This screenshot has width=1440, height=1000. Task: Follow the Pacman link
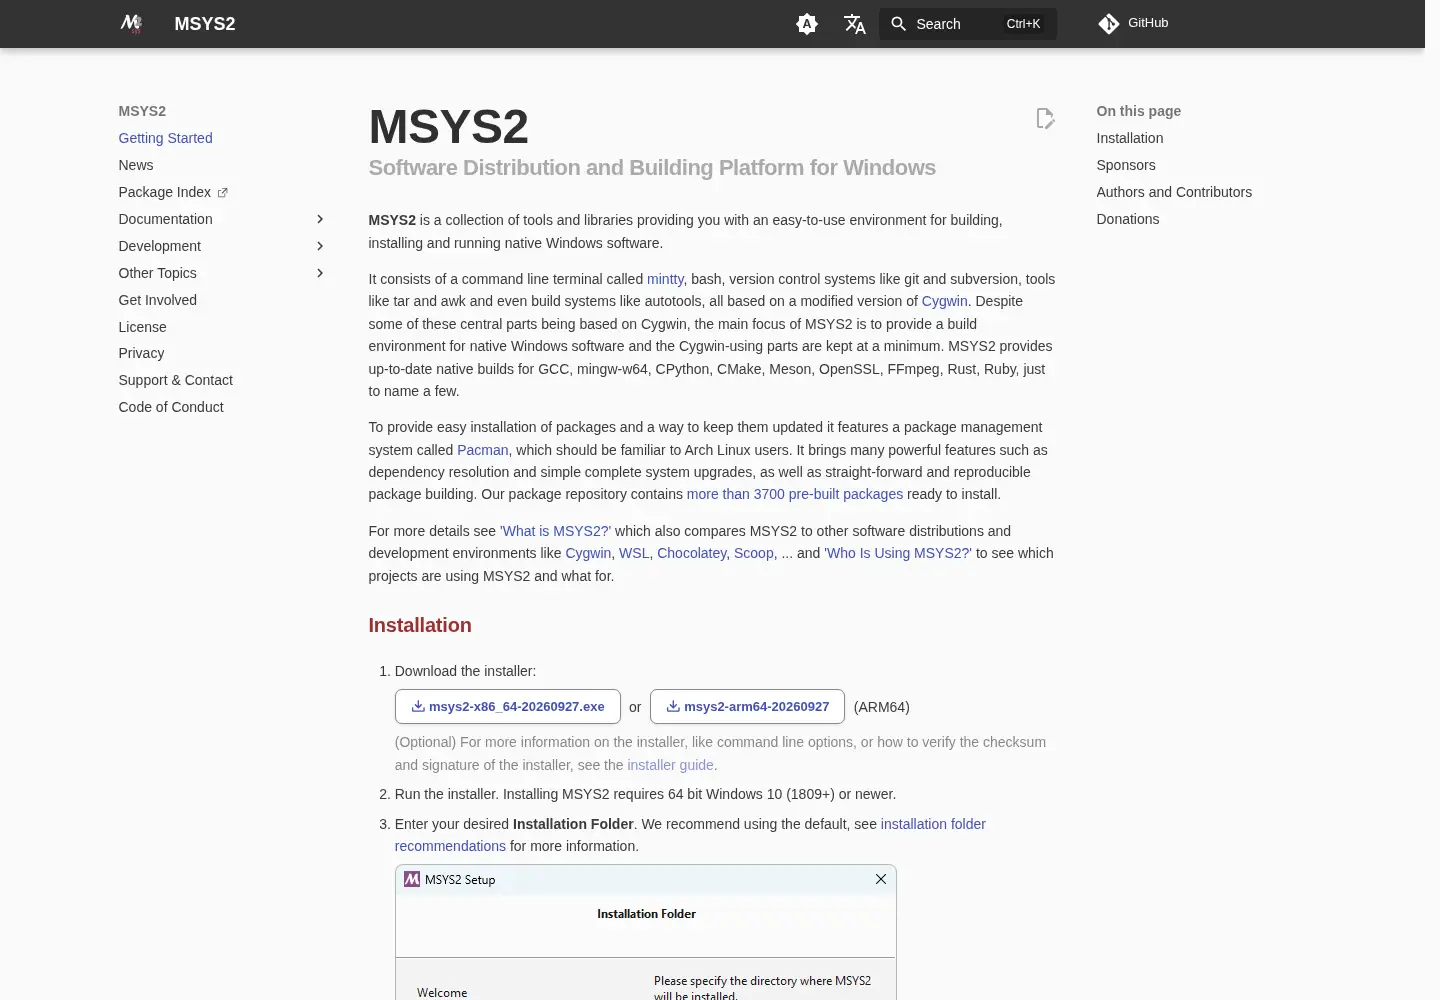tap(482, 450)
